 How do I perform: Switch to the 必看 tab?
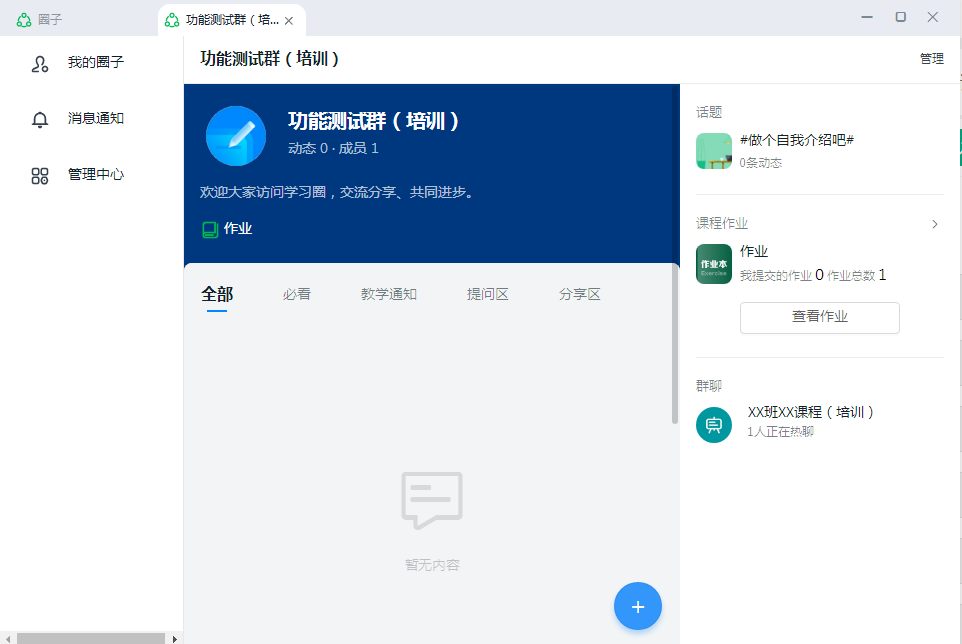click(296, 294)
